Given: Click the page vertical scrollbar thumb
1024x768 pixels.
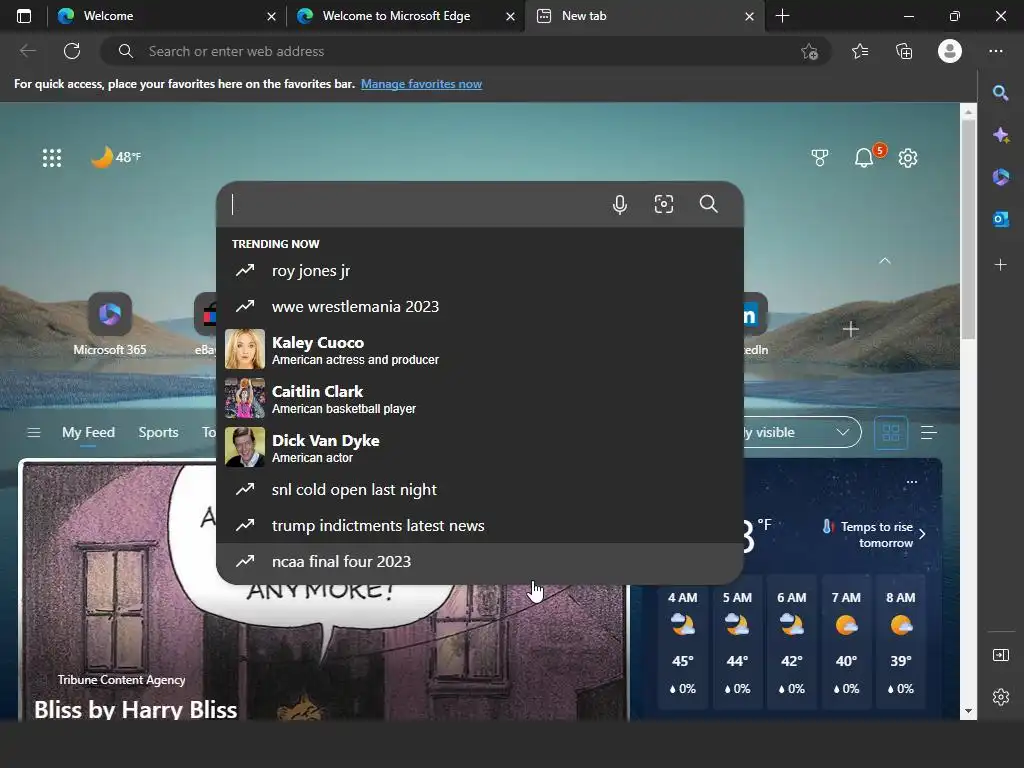Looking at the screenshot, I should point(968,228).
